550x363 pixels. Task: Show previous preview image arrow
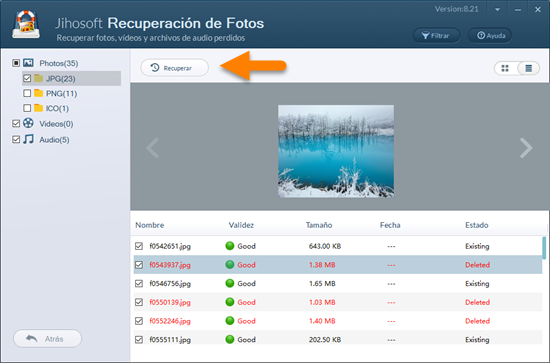pos(153,148)
